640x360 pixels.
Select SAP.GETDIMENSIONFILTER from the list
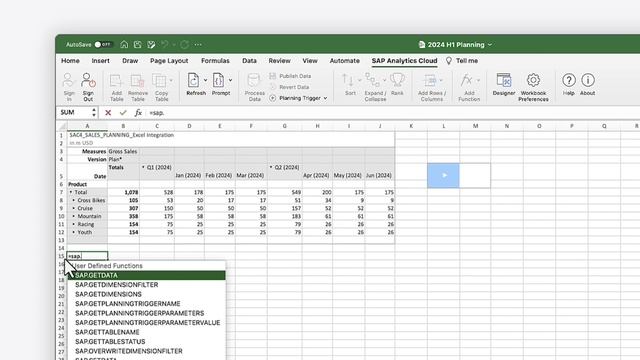(147, 285)
